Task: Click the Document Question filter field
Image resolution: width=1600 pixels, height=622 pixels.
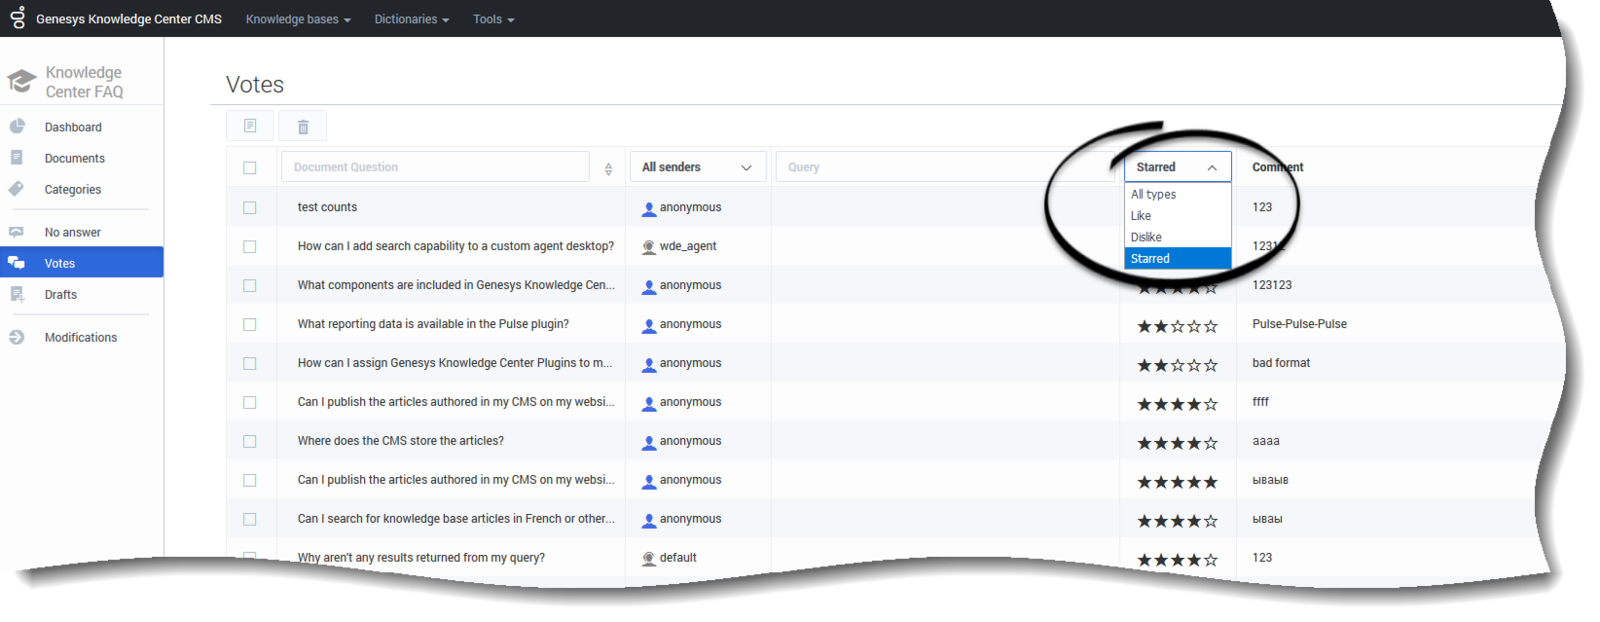Action: (435, 167)
